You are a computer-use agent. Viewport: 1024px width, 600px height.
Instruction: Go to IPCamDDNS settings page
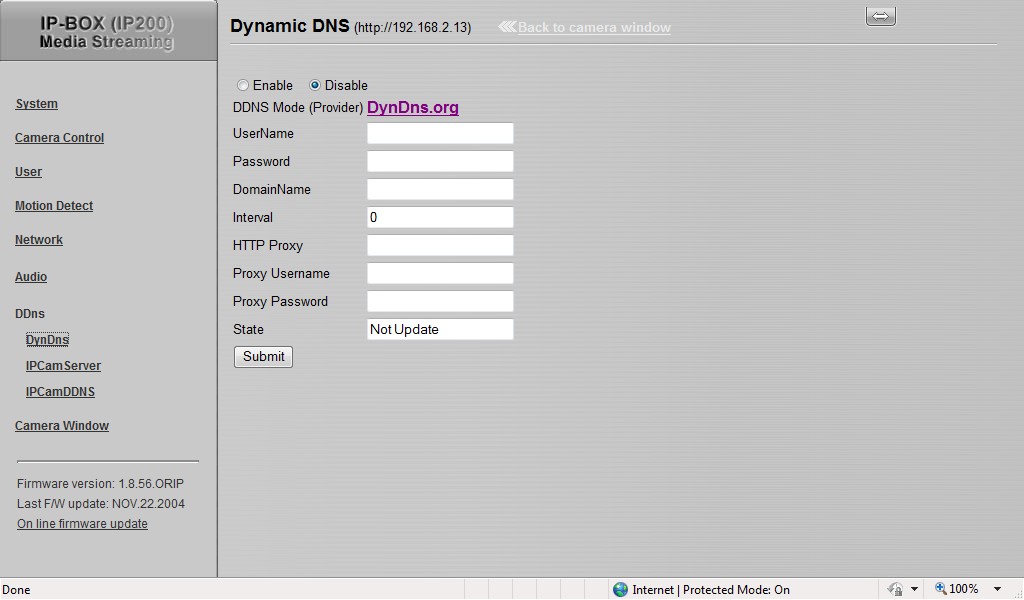click(x=60, y=392)
